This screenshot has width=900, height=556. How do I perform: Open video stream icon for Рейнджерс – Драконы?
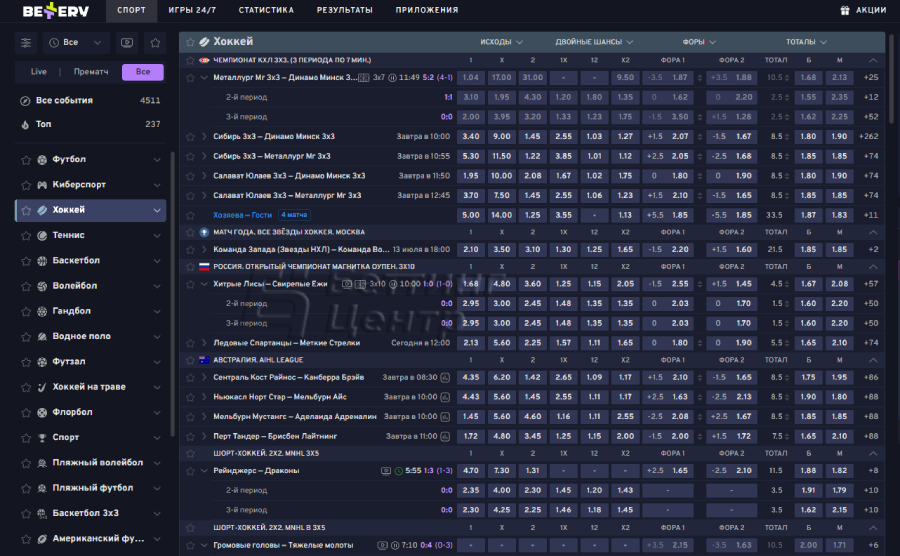[x=386, y=471]
